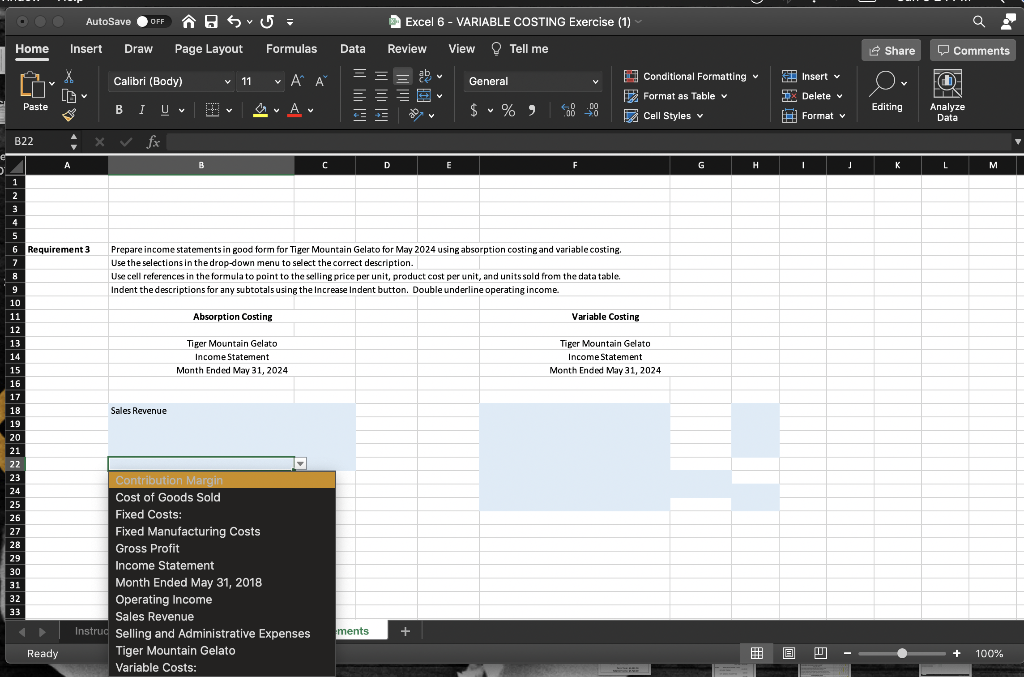Click the Redo arrow icon
This screenshot has width=1024, height=677.
coord(266,22)
